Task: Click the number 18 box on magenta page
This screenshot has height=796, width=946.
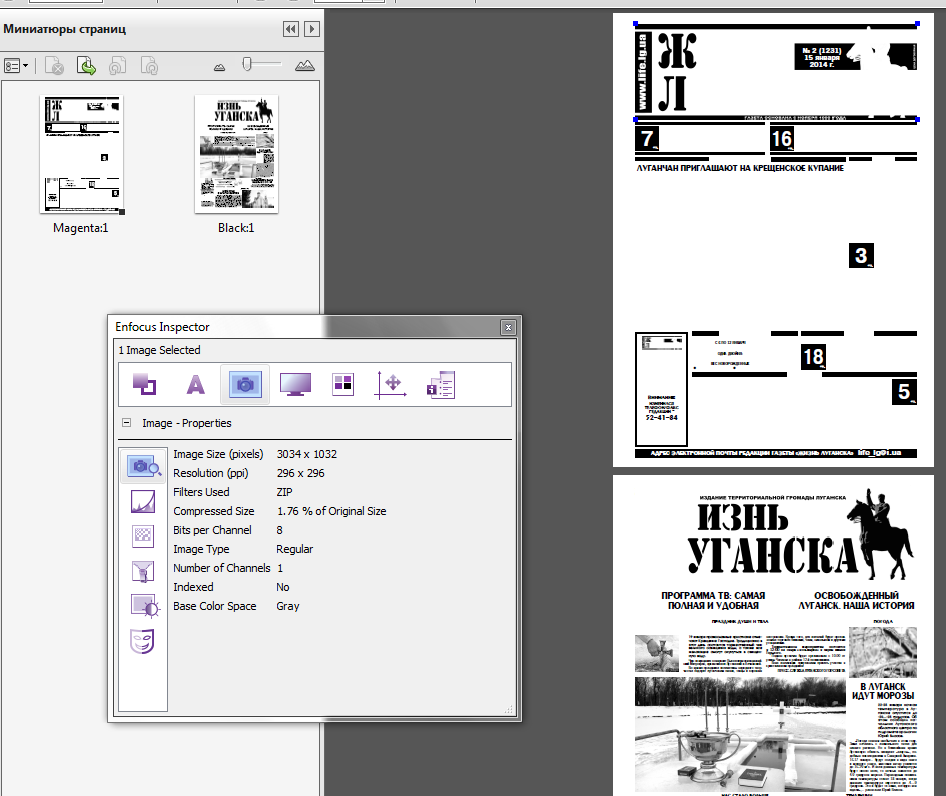Action: coord(813,357)
